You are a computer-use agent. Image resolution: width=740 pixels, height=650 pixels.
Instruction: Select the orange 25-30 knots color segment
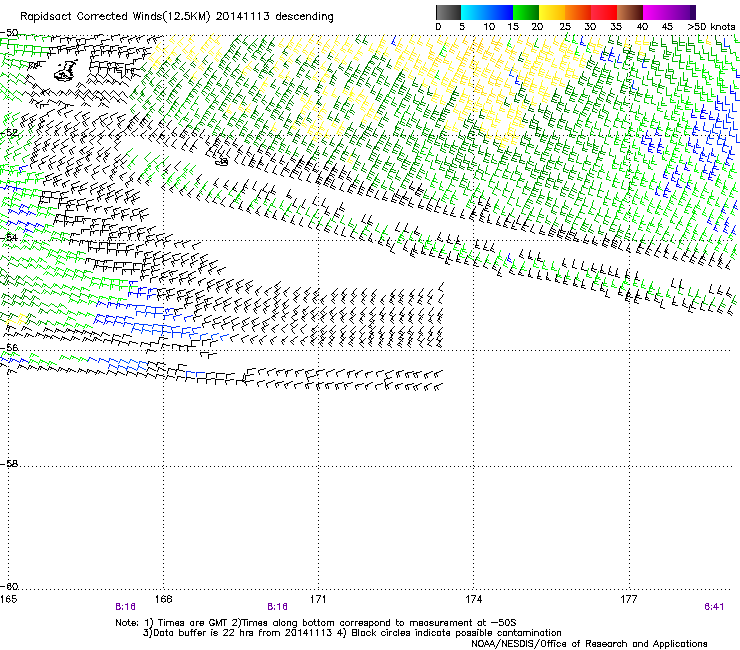point(578,12)
